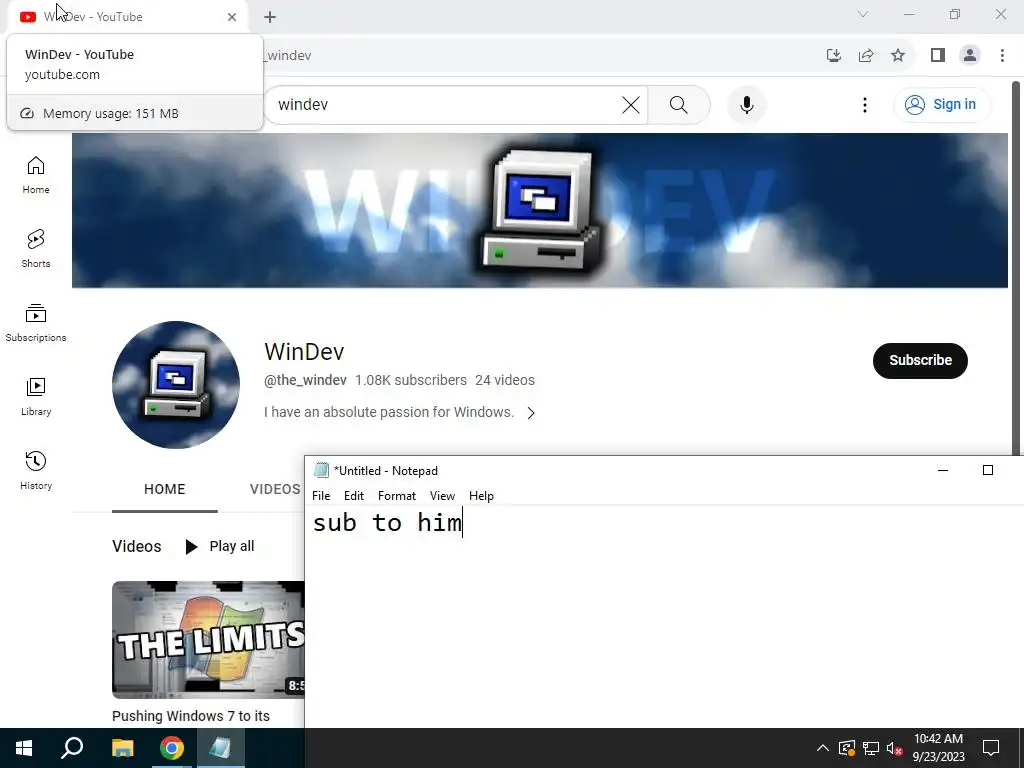The width and height of the screenshot is (1024, 768).
Task: Open Library in the YouTube sidebar
Action: click(x=36, y=396)
